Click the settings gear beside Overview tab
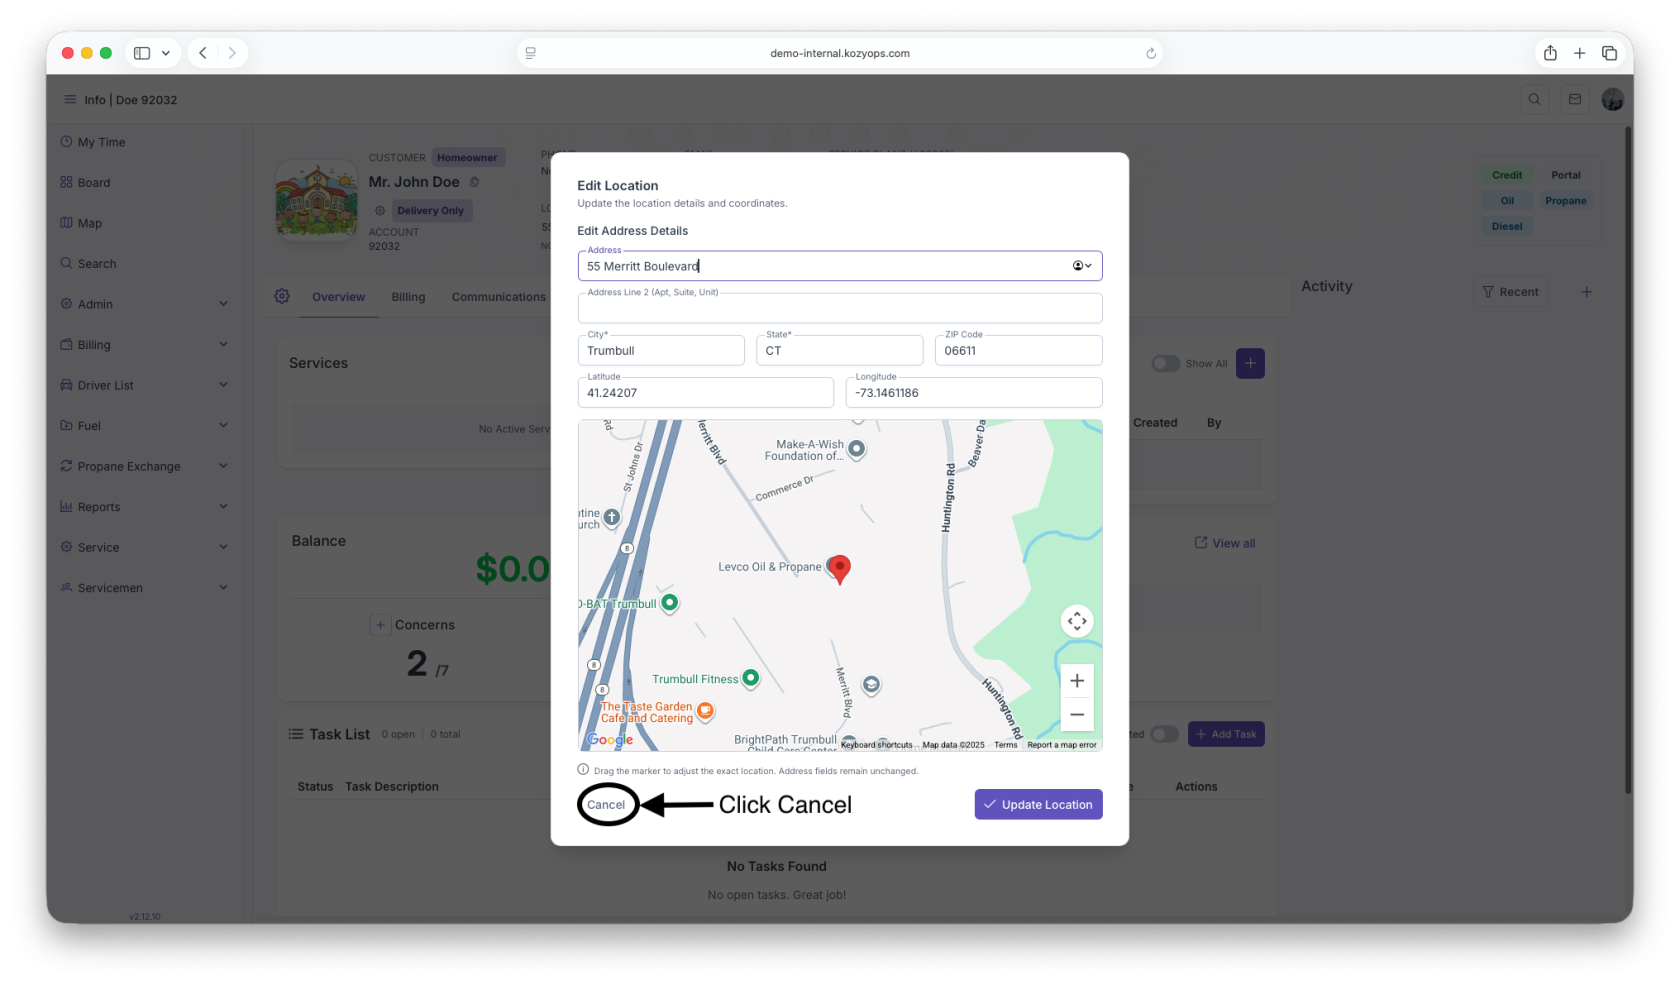Viewport: 1680px width, 985px height. (282, 297)
